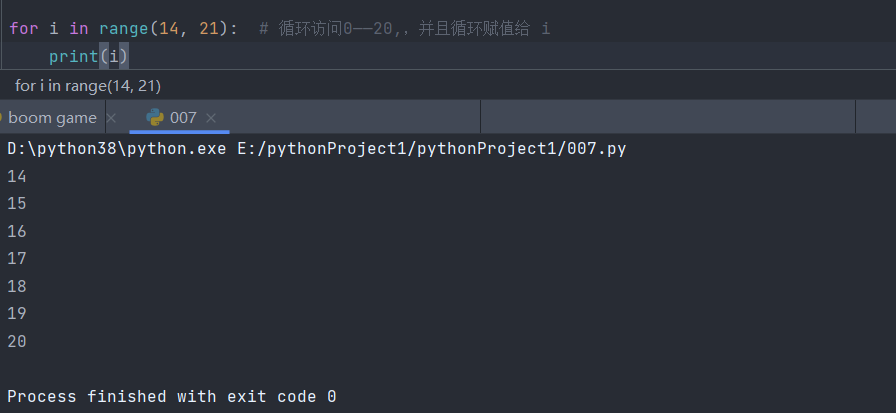The width and height of the screenshot is (896, 413).
Task: Click the console output line 16
Action: (x=17, y=232)
